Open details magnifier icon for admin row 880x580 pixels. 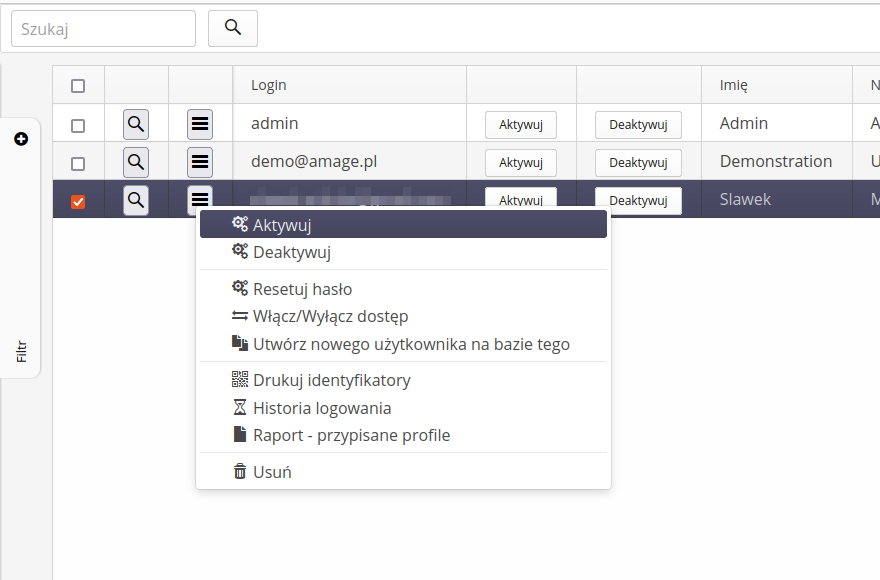click(x=136, y=124)
